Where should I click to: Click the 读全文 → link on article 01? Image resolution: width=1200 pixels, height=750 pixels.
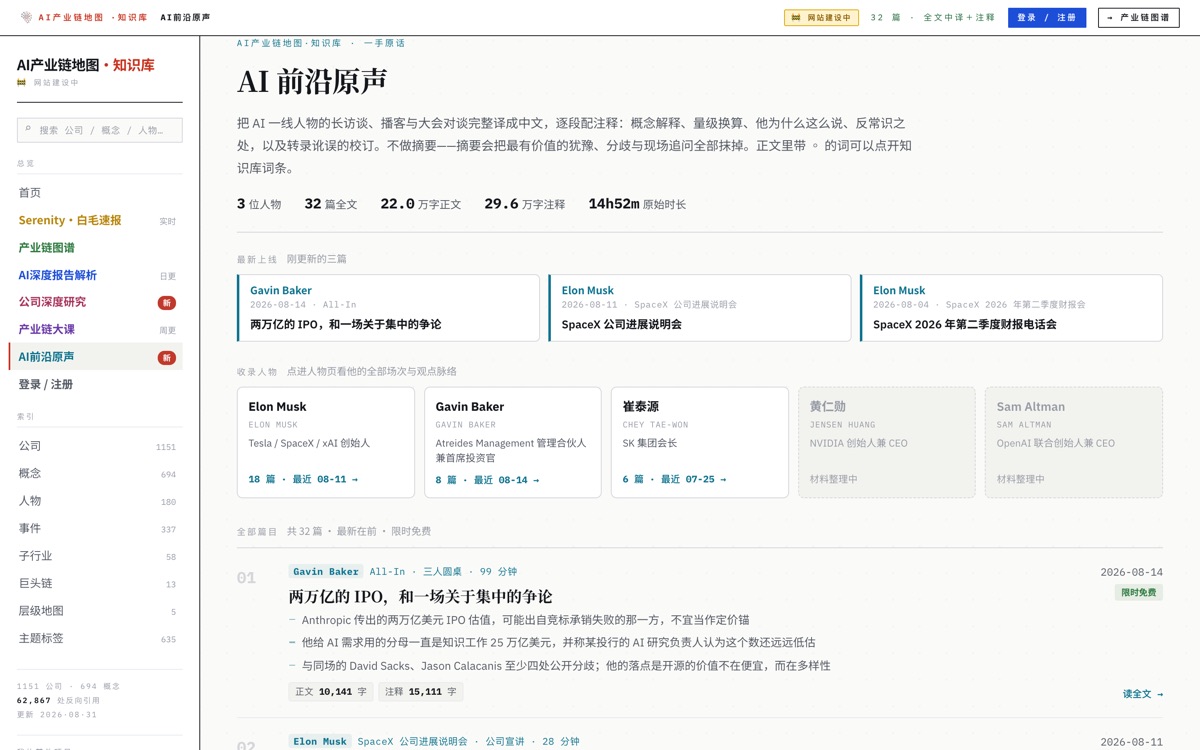click(1143, 694)
